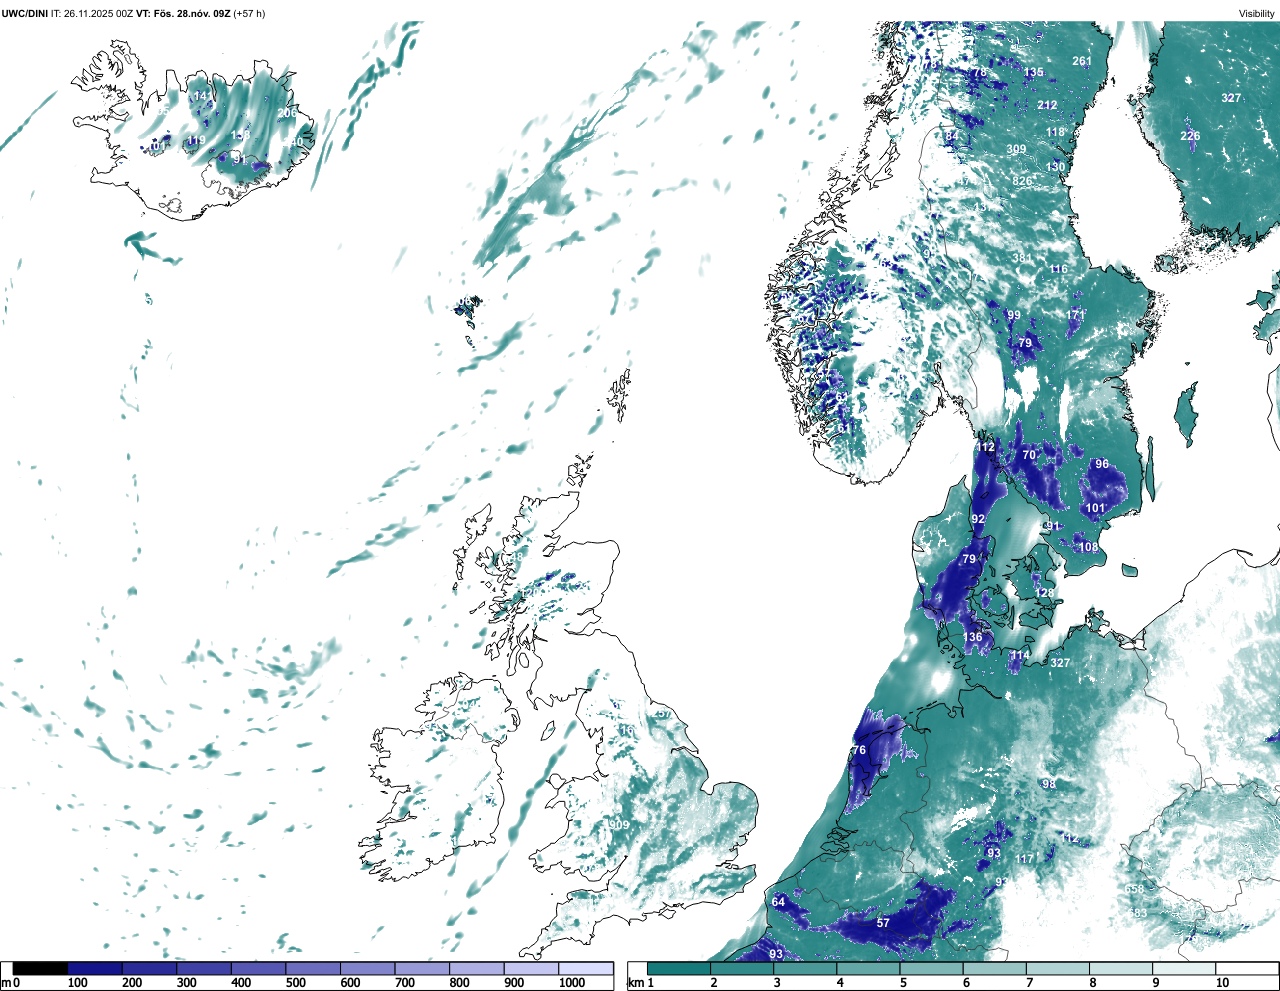Select the 500–600 m legend color segment
The image size is (1280, 991).
coord(313,969)
